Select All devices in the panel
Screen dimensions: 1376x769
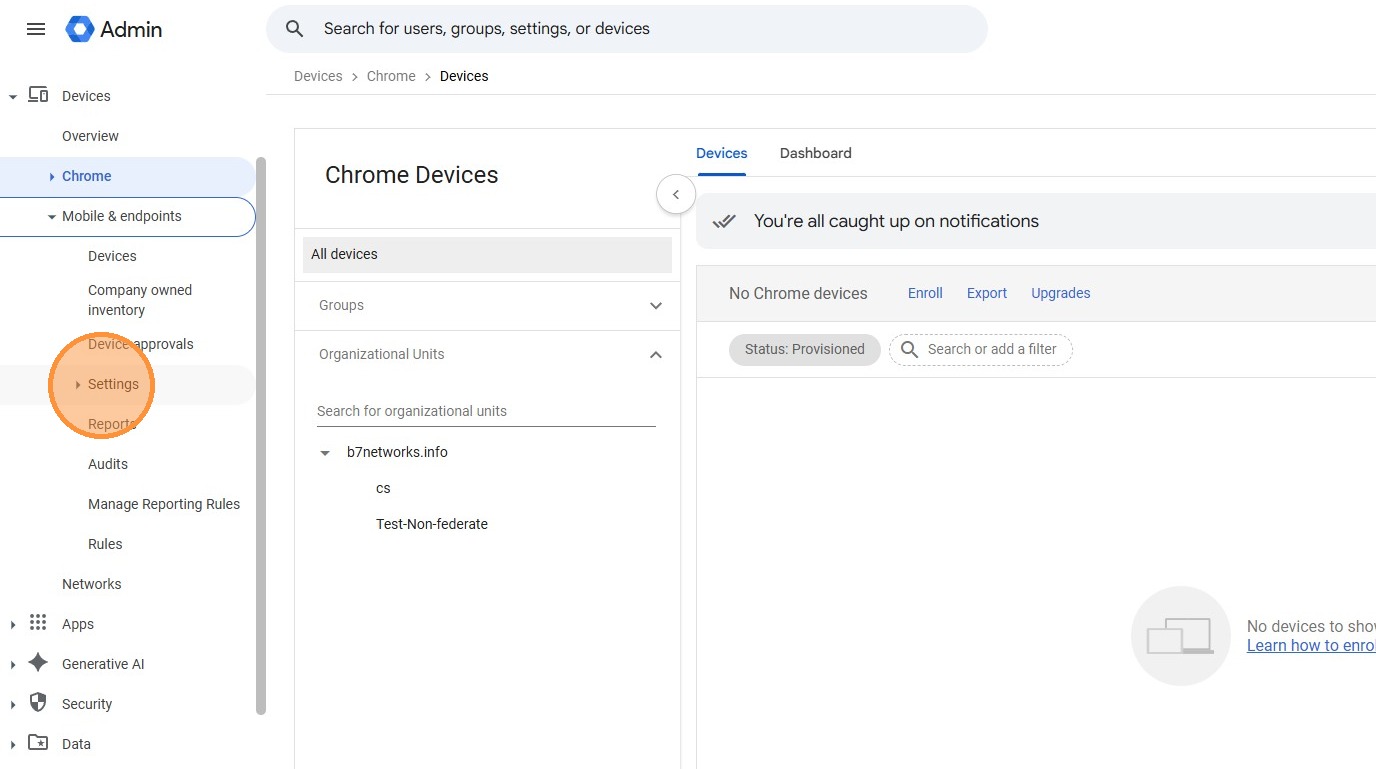pyautogui.click(x=487, y=255)
